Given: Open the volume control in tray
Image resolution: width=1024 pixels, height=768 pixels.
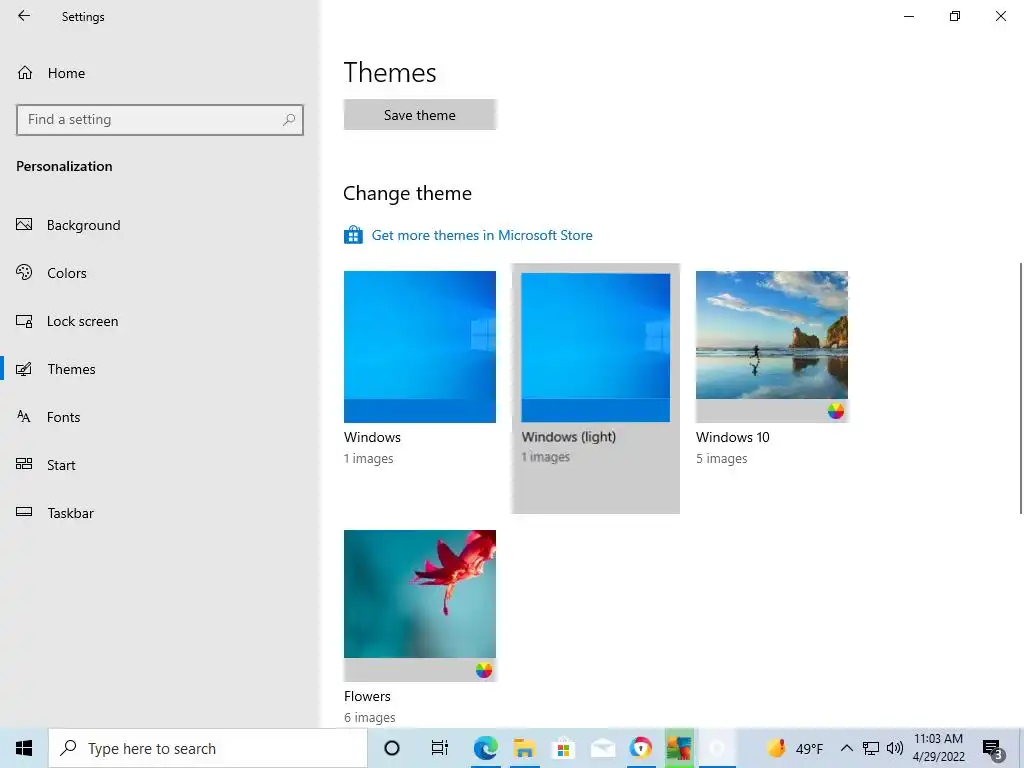Looking at the screenshot, I should pyautogui.click(x=895, y=748).
